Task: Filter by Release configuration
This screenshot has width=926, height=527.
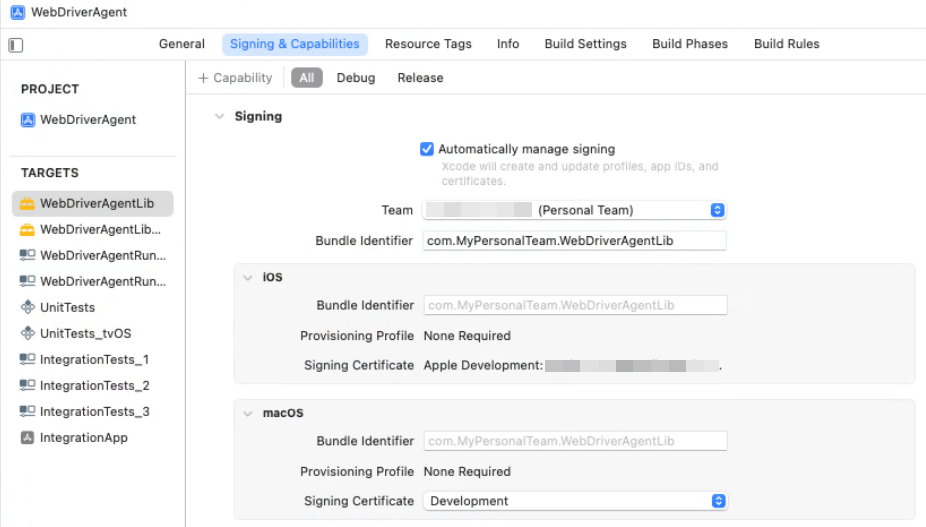Action: tap(420, 78)
